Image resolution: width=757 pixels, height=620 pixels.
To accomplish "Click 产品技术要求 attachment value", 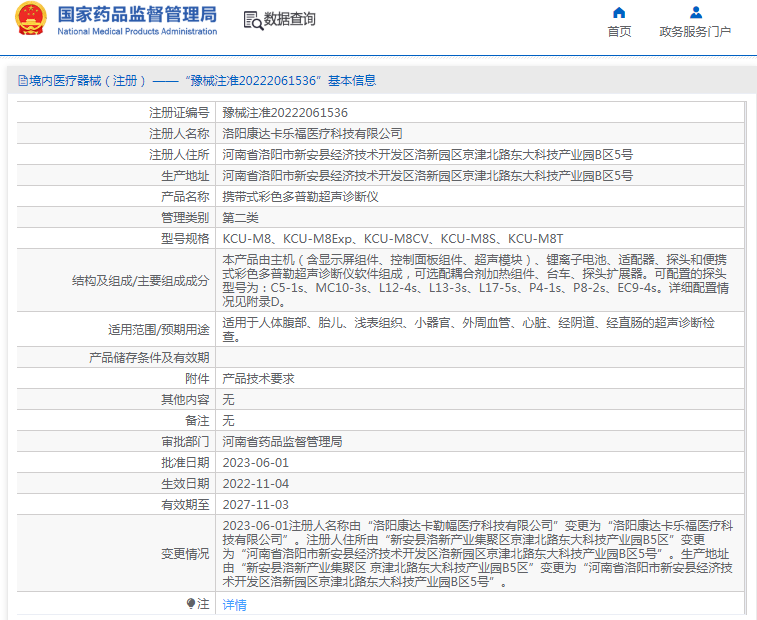I will pyautogui.click(x=258, y=379).
